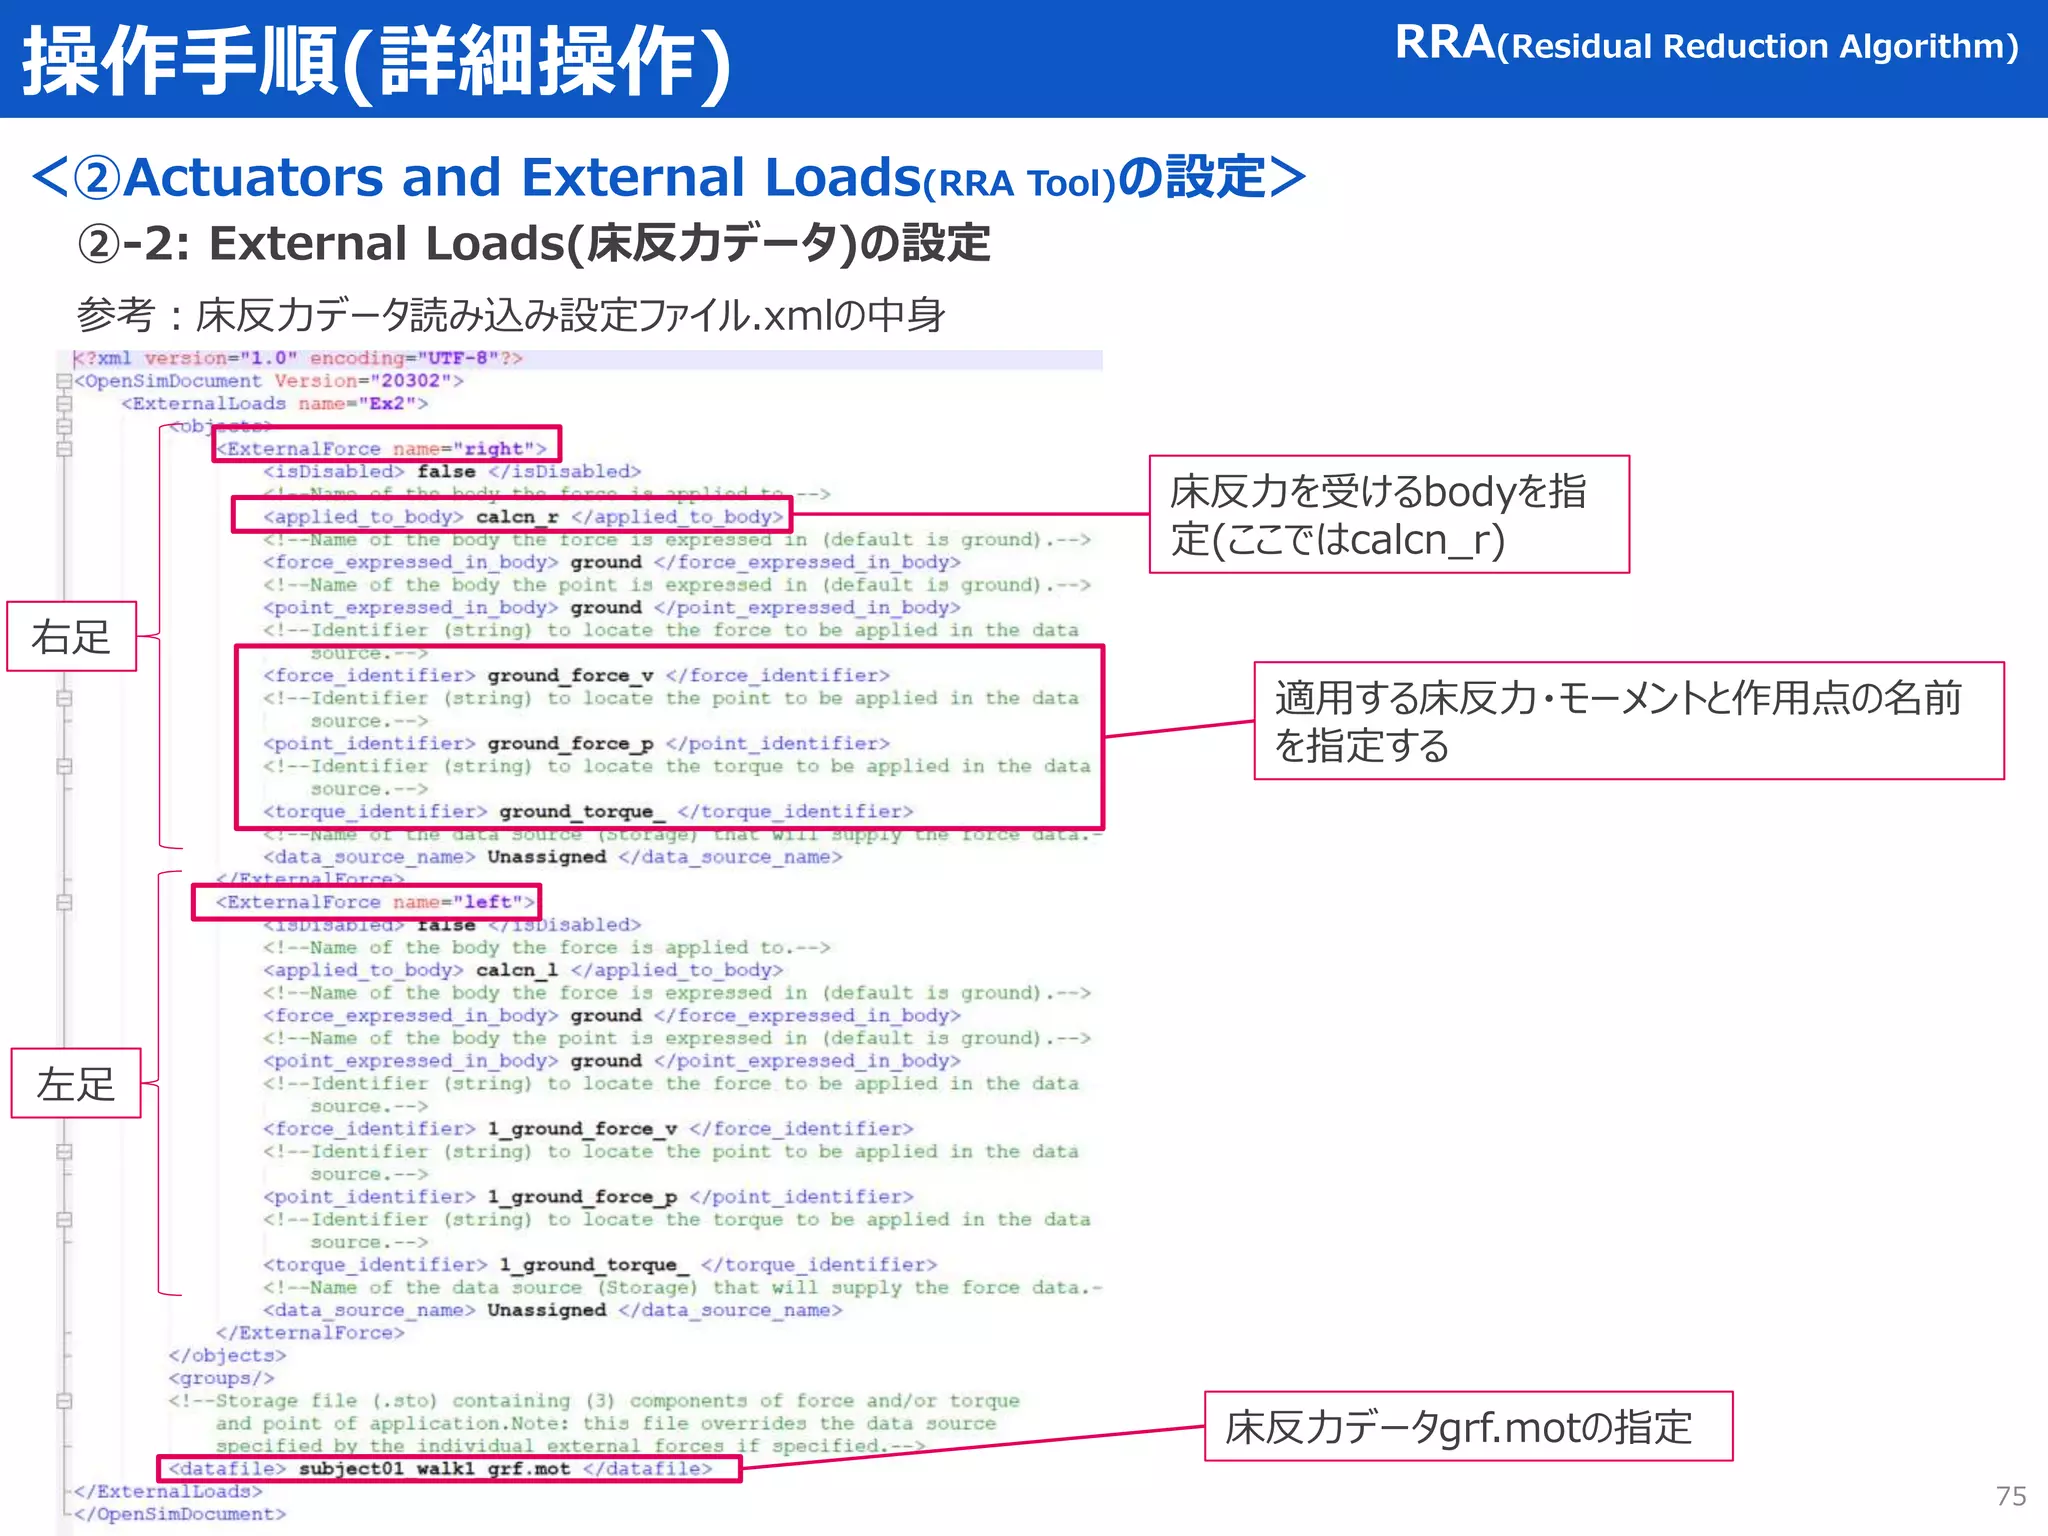Click the torque_identifier l_ground_torque_ line
Image resolution: width=2048 pixels, height=1536 pixels.
[600, 1265]
